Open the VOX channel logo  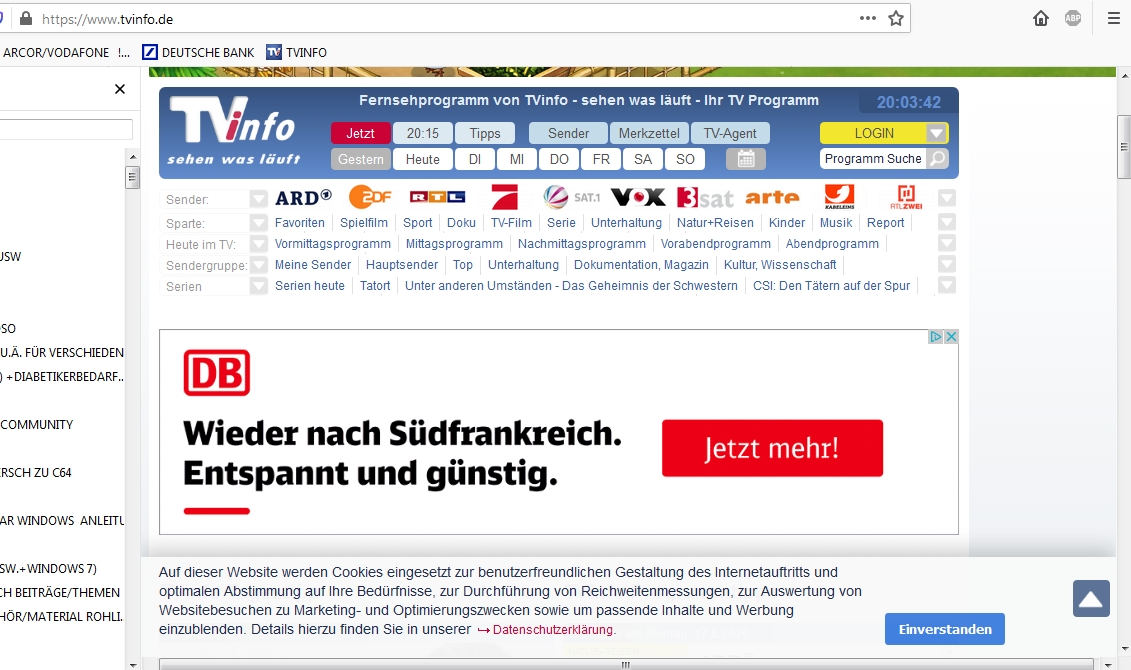[x=638, y=196]
